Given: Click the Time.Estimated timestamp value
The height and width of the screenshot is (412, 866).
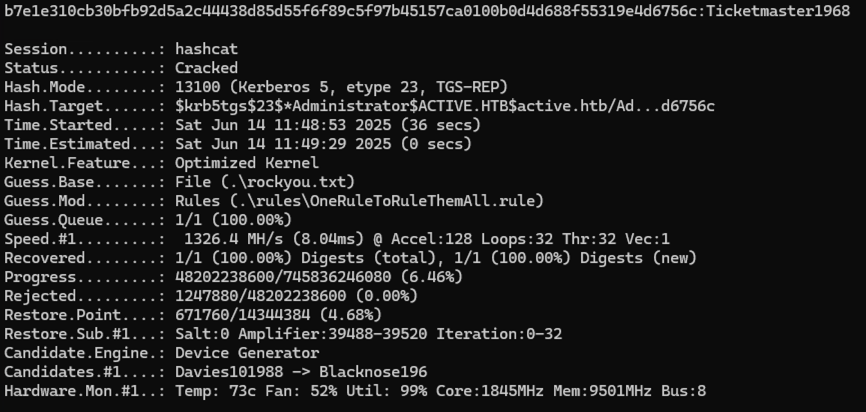Looking at the screenshot, I should point(287,144).
